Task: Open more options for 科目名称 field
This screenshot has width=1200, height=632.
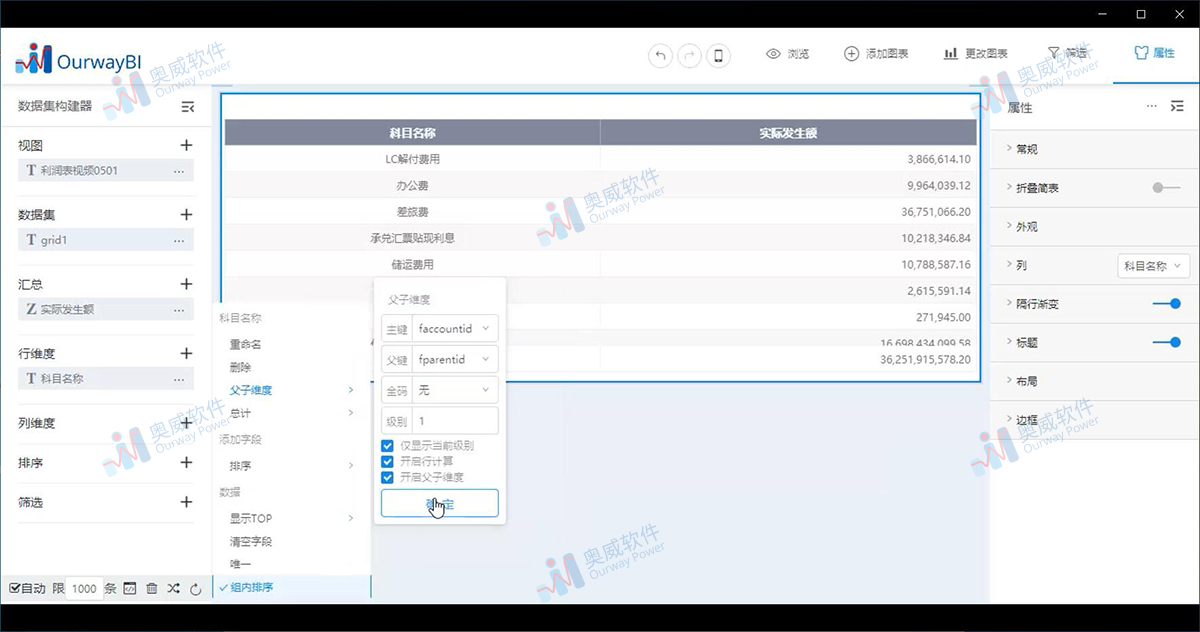Action: click(179, 379)
